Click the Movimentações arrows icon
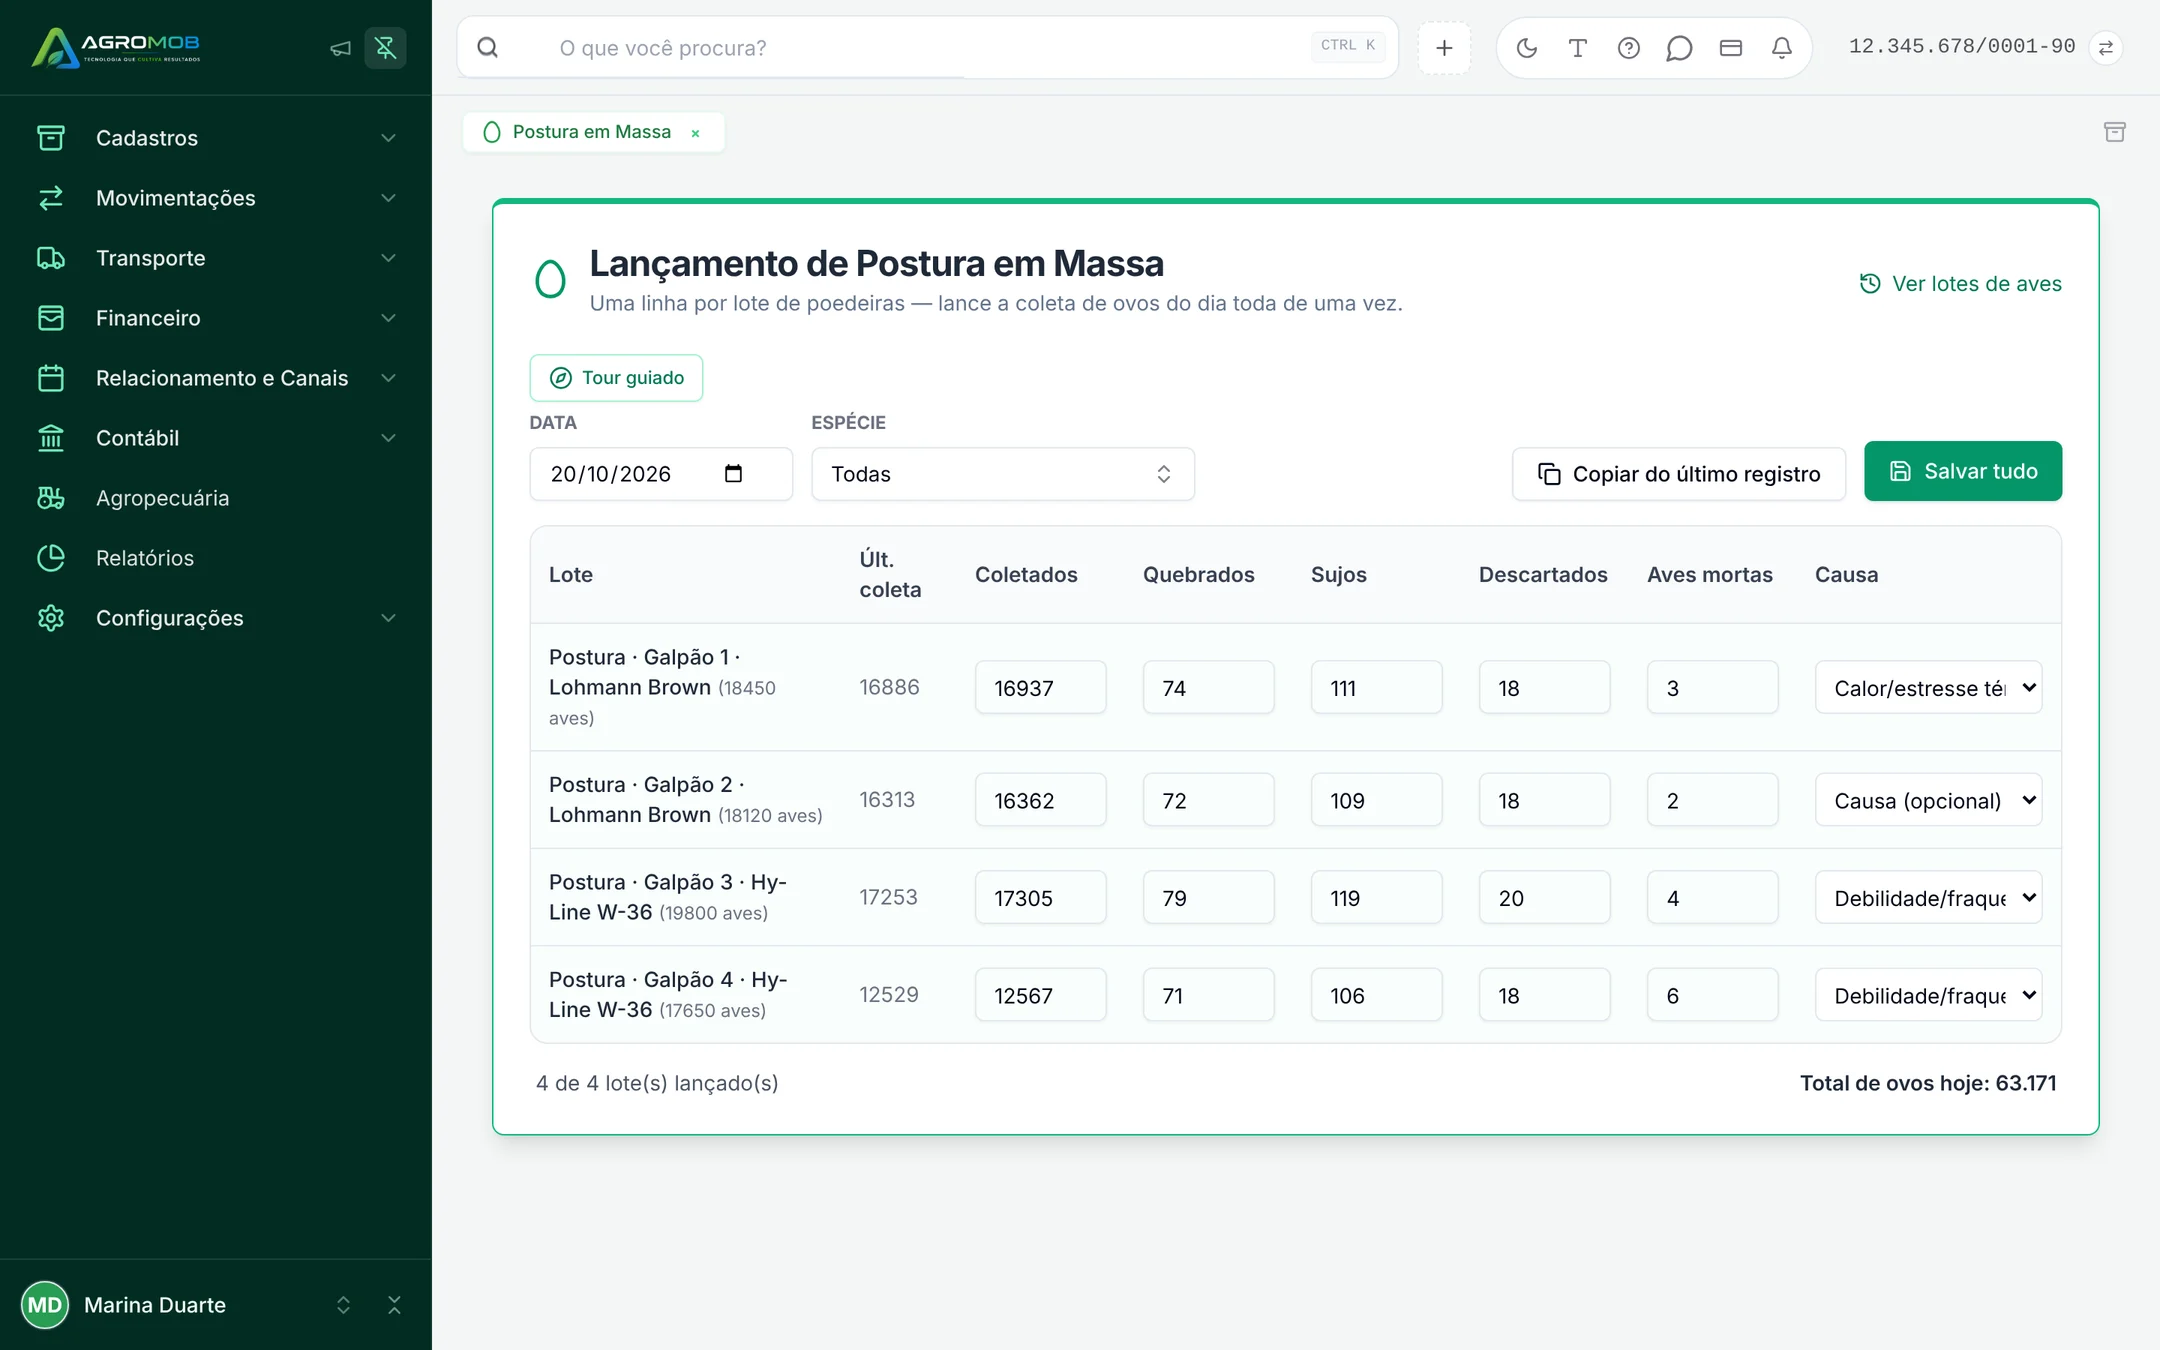The width and height of the screenshot is (2160, 1350). point(51,198)
